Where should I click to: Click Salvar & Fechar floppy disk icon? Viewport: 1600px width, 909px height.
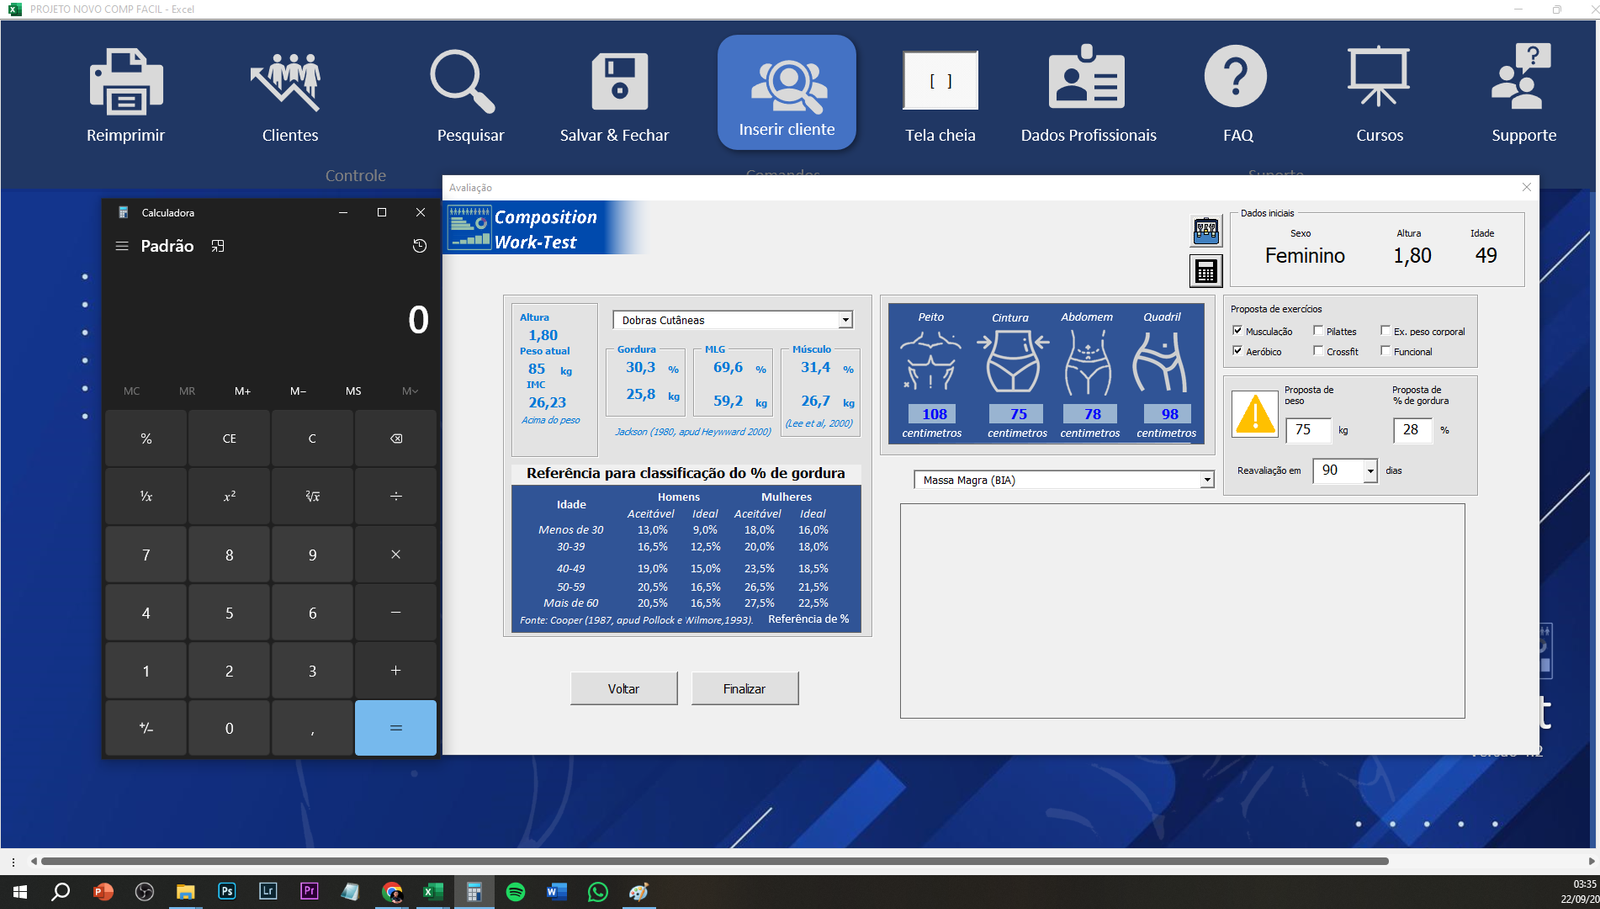[x=618, y=82]
